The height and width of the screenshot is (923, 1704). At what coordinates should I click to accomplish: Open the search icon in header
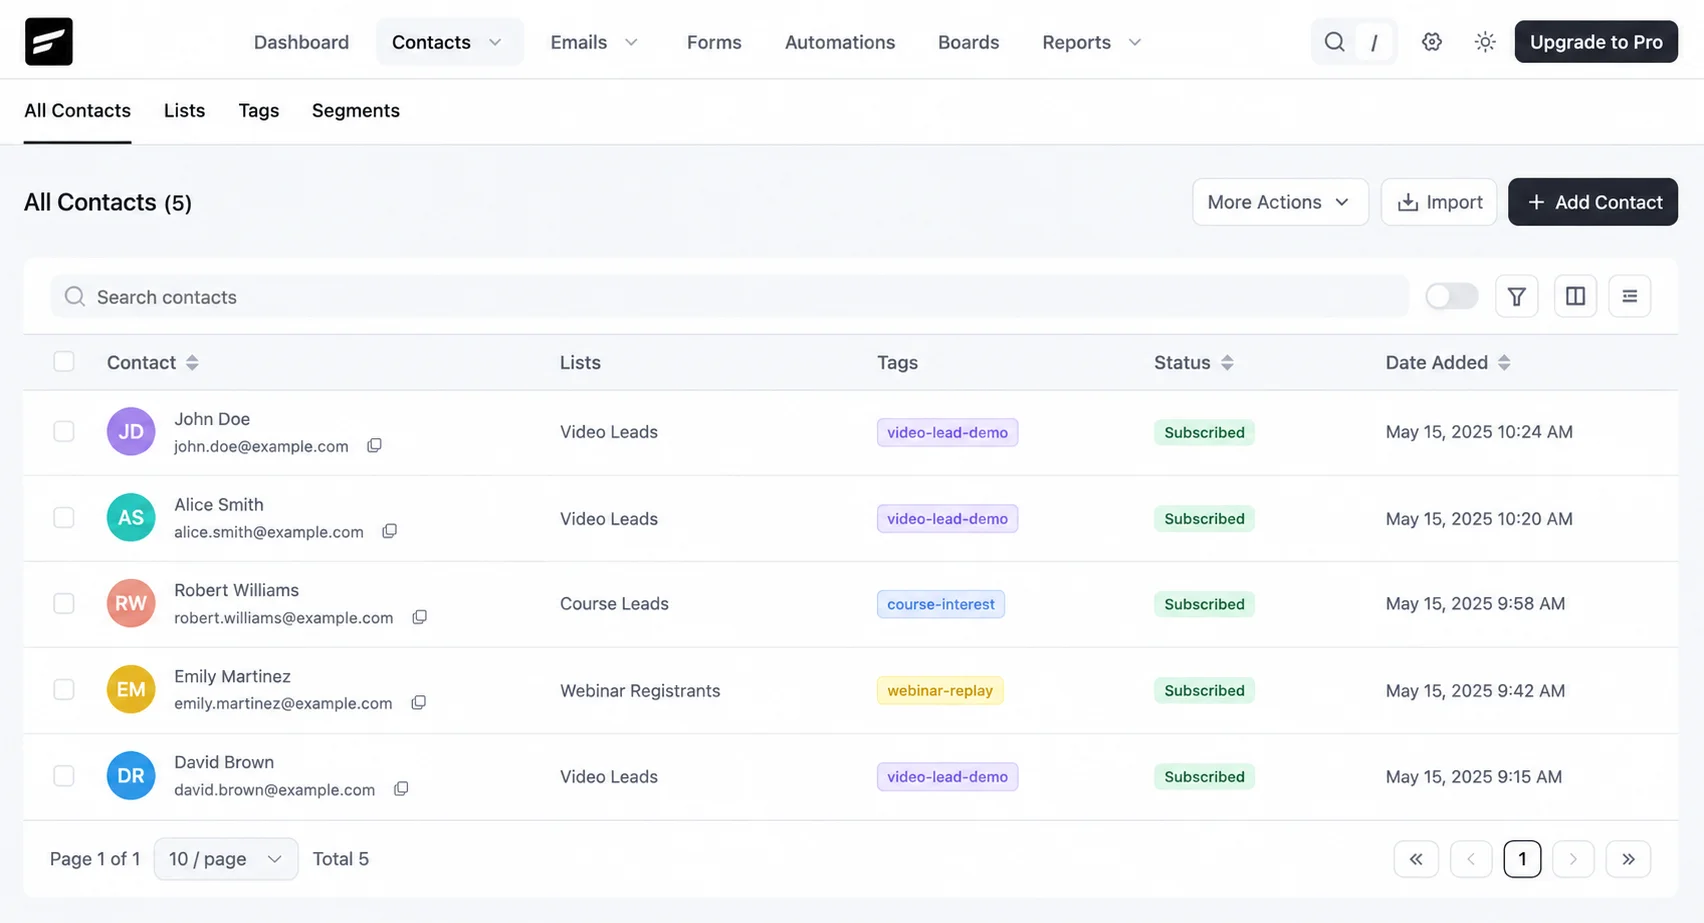pyautogui.click(x=1334, y=42)
